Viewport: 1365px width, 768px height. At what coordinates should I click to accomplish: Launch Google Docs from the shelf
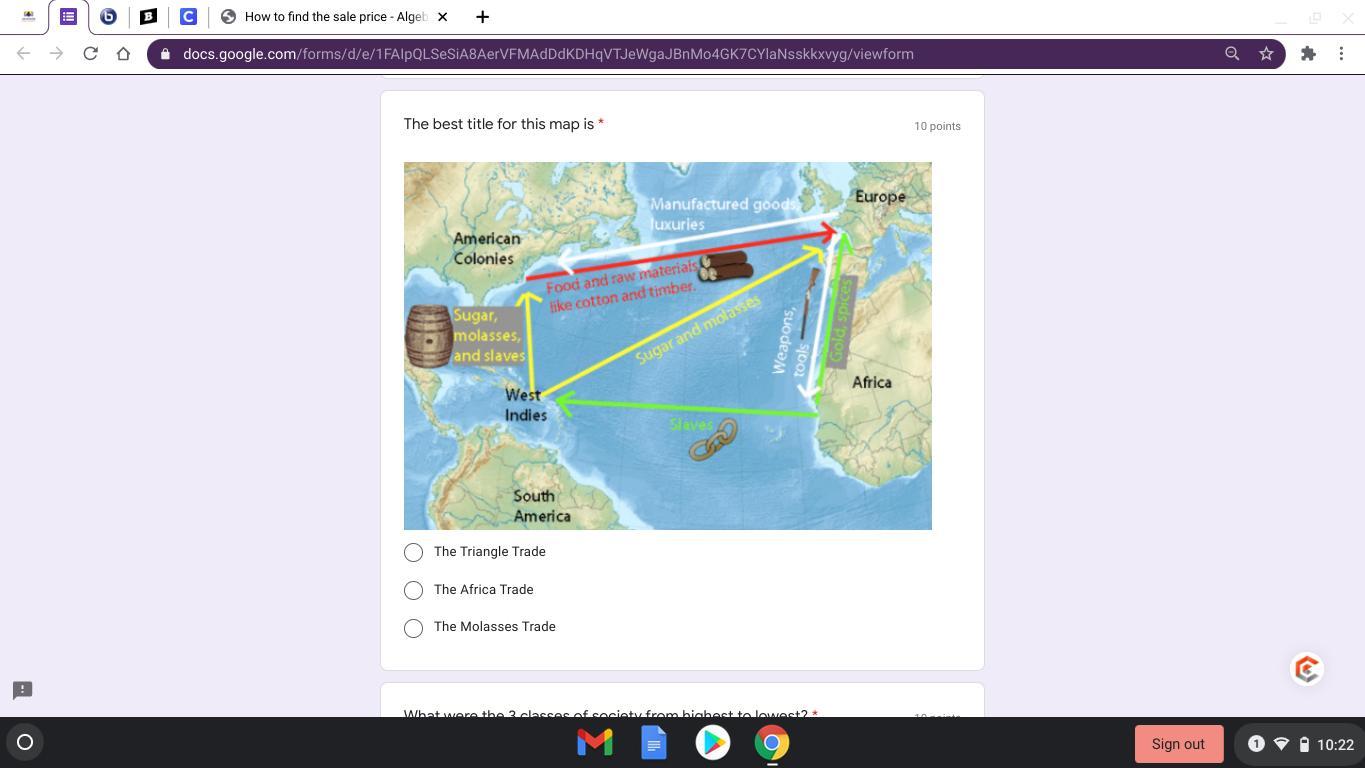tap(654, 742)
